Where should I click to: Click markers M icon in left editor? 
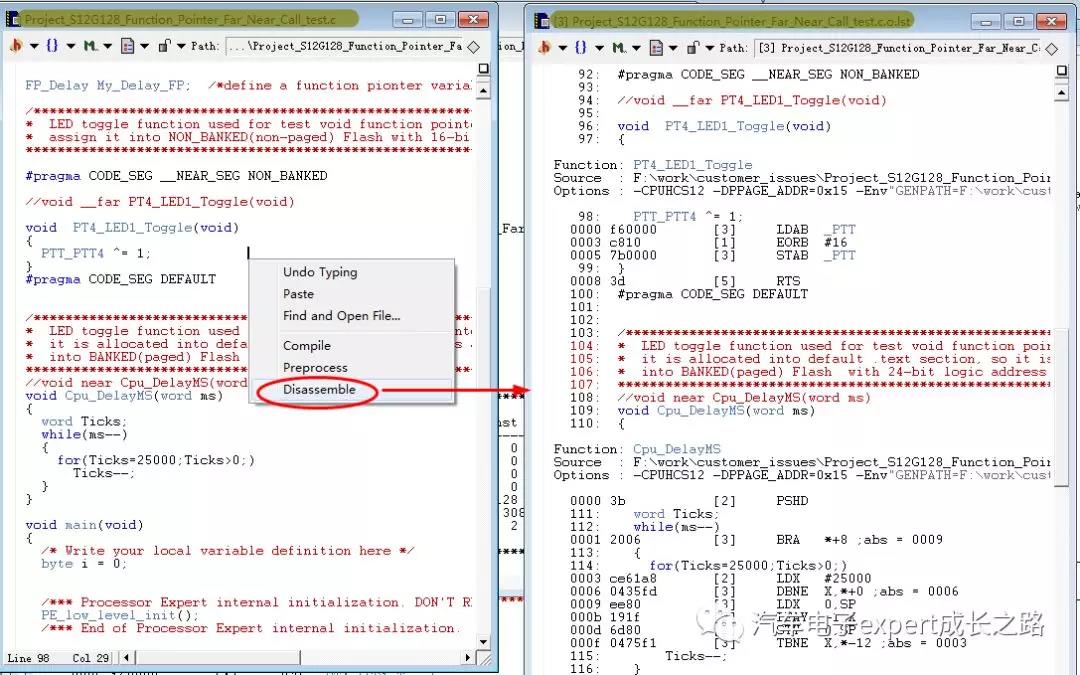(91, 46)
